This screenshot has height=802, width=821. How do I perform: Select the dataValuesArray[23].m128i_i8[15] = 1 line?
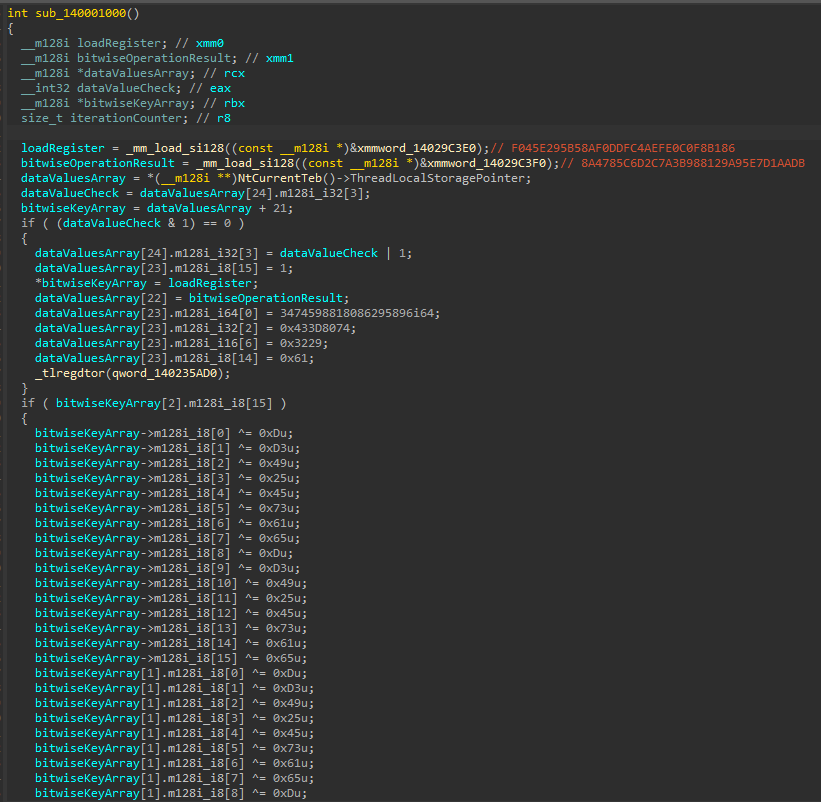[x=164, y=268]
